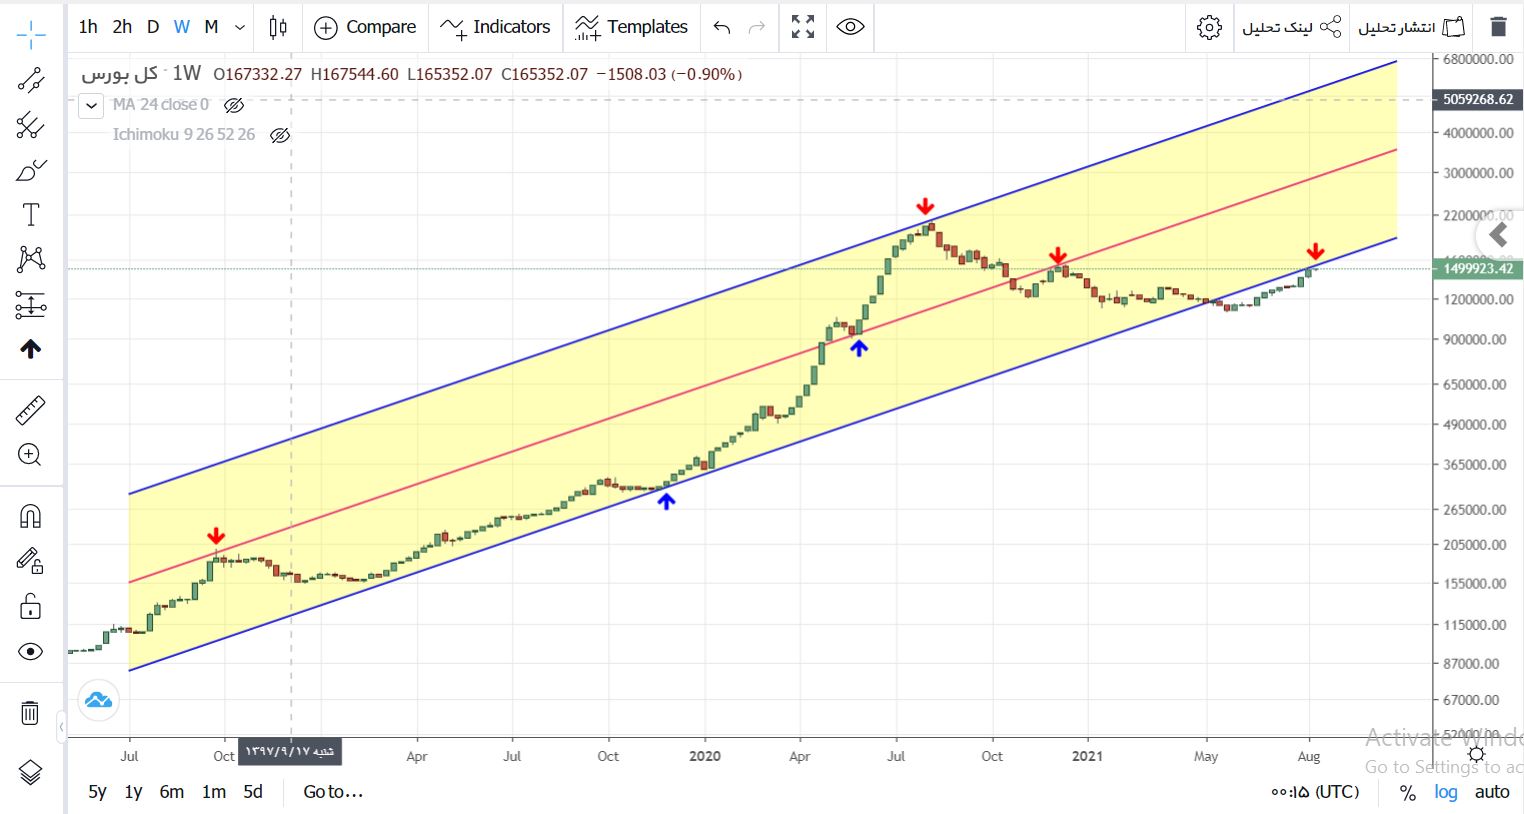Select the ruler measure tool
The width and height of the screenshot is (1524, 814).
click(31, 411)
